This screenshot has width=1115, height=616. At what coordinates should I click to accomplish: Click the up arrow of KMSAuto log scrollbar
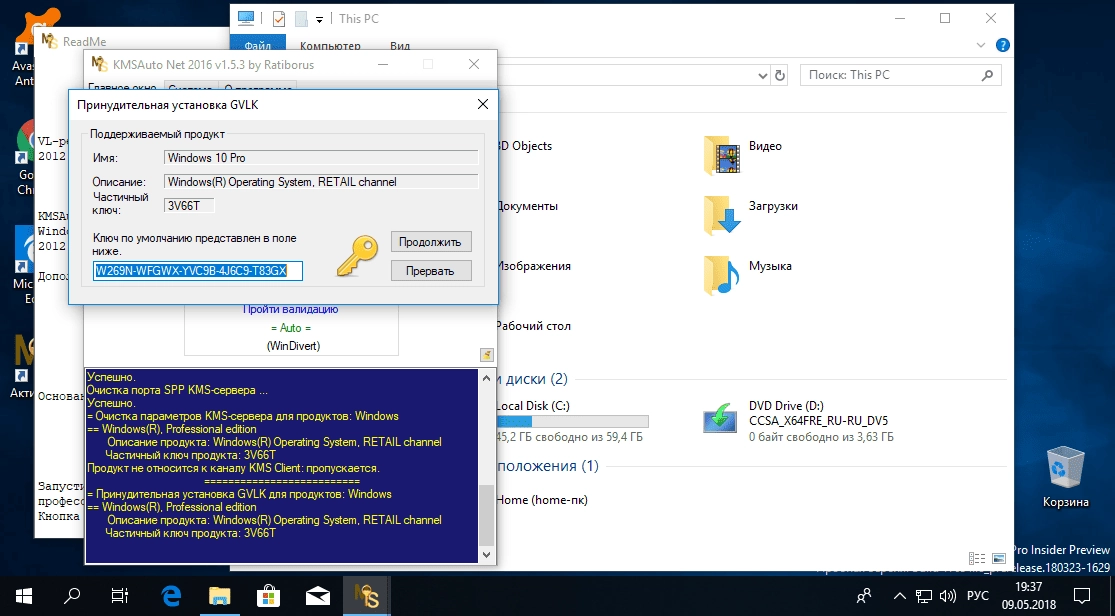coord(486,378)
